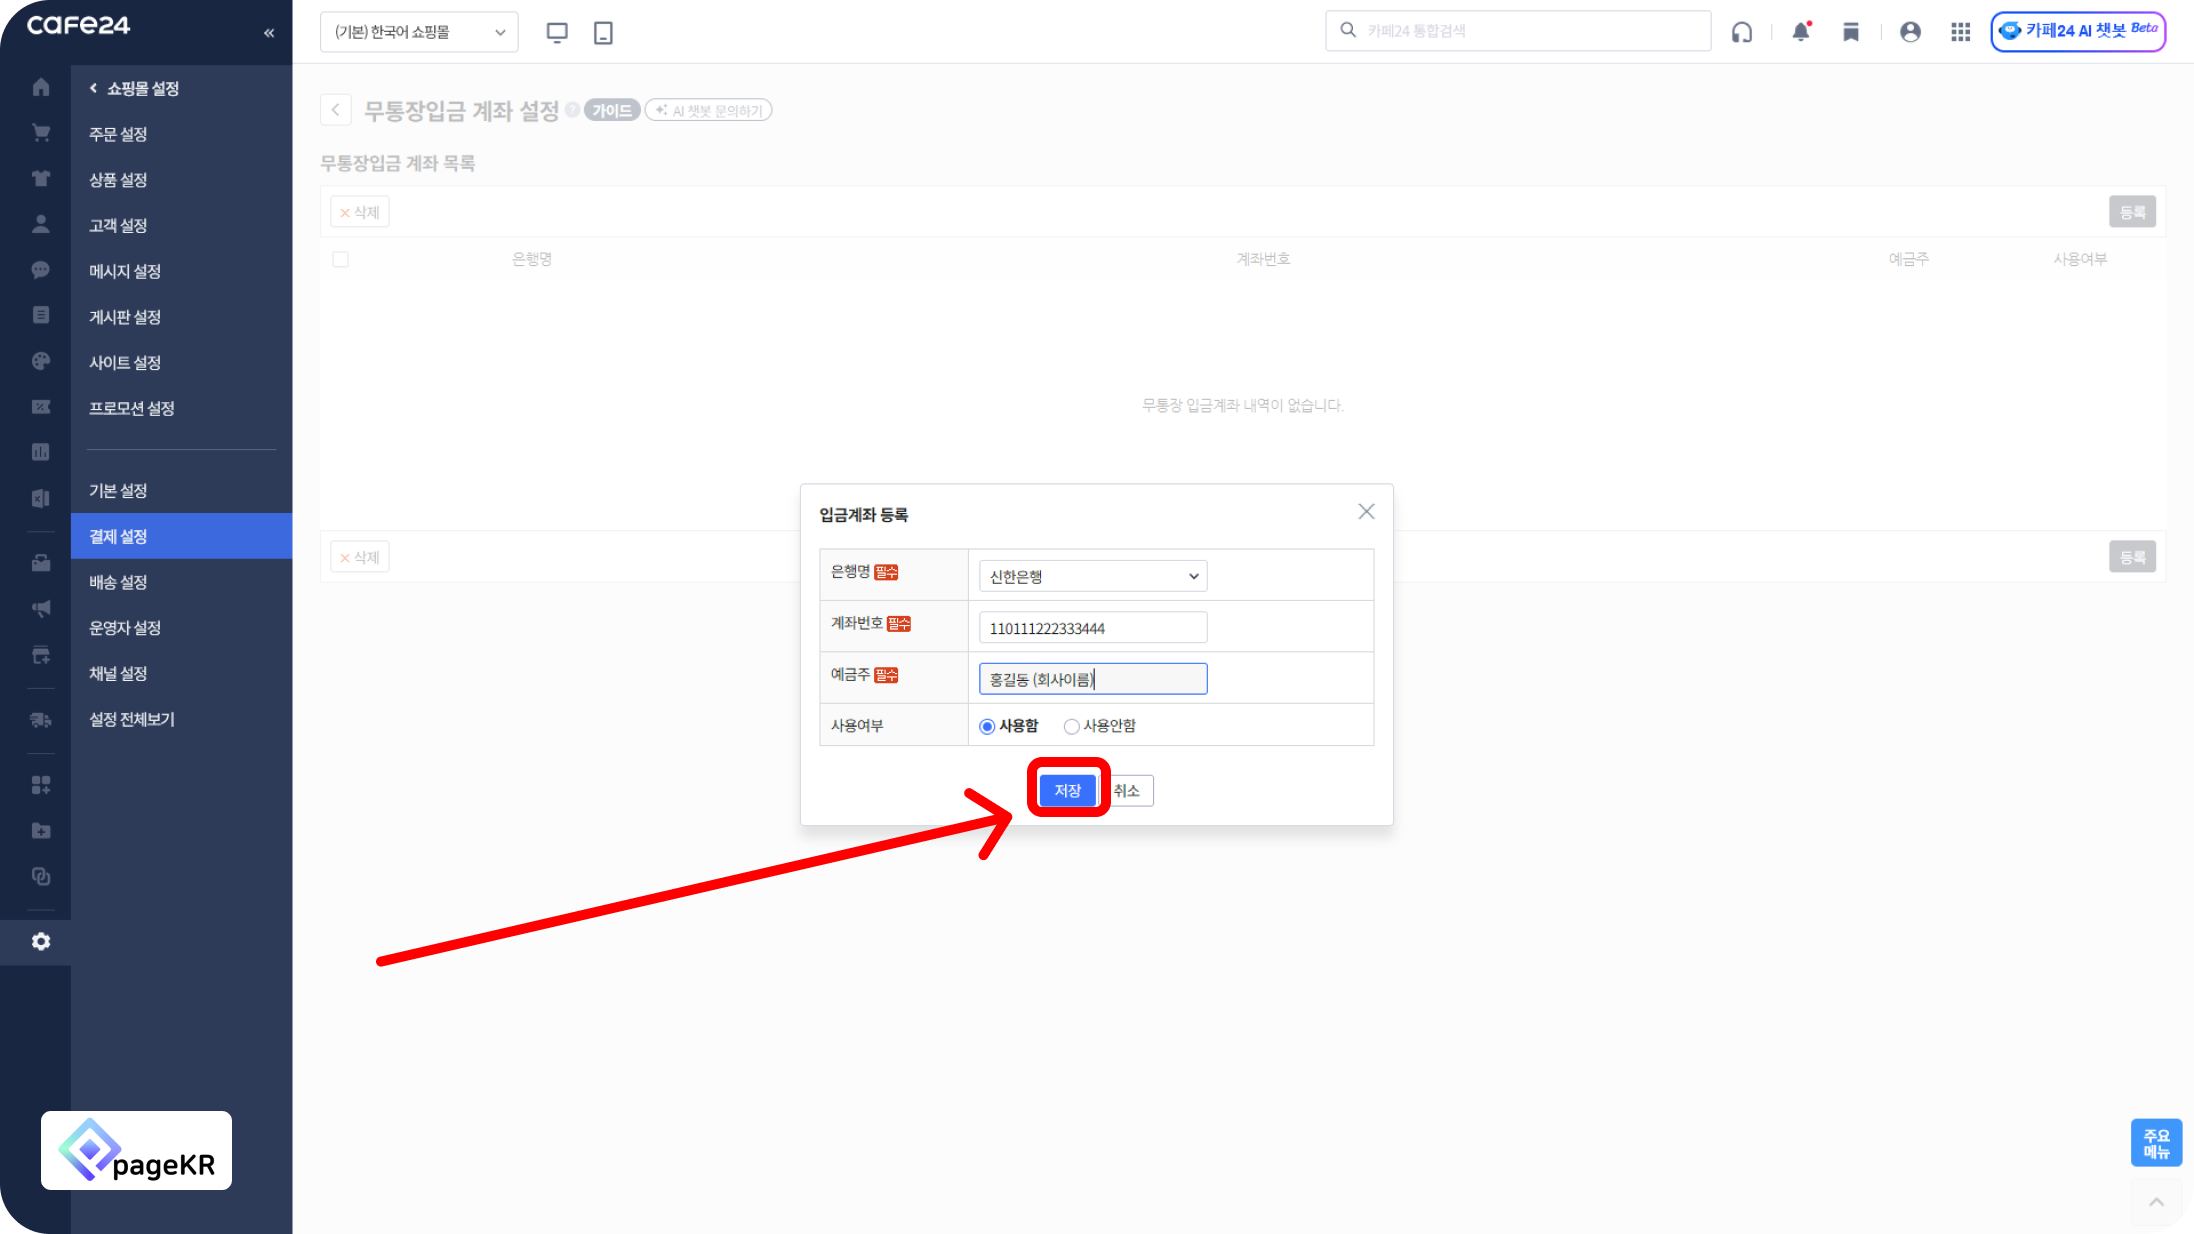Image resolution: width=2194 pixels, height=1234 pixels.
Task: Open the apps grid icon
Action: point(1960,32)
